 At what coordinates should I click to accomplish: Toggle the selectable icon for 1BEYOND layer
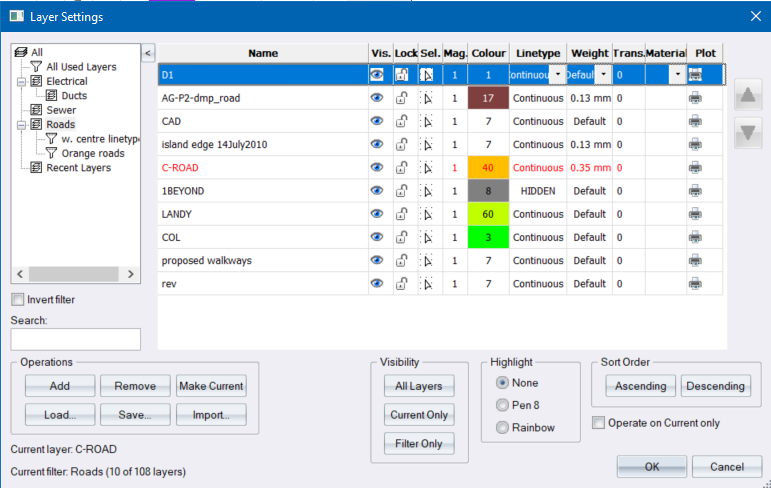pos(427,190)
